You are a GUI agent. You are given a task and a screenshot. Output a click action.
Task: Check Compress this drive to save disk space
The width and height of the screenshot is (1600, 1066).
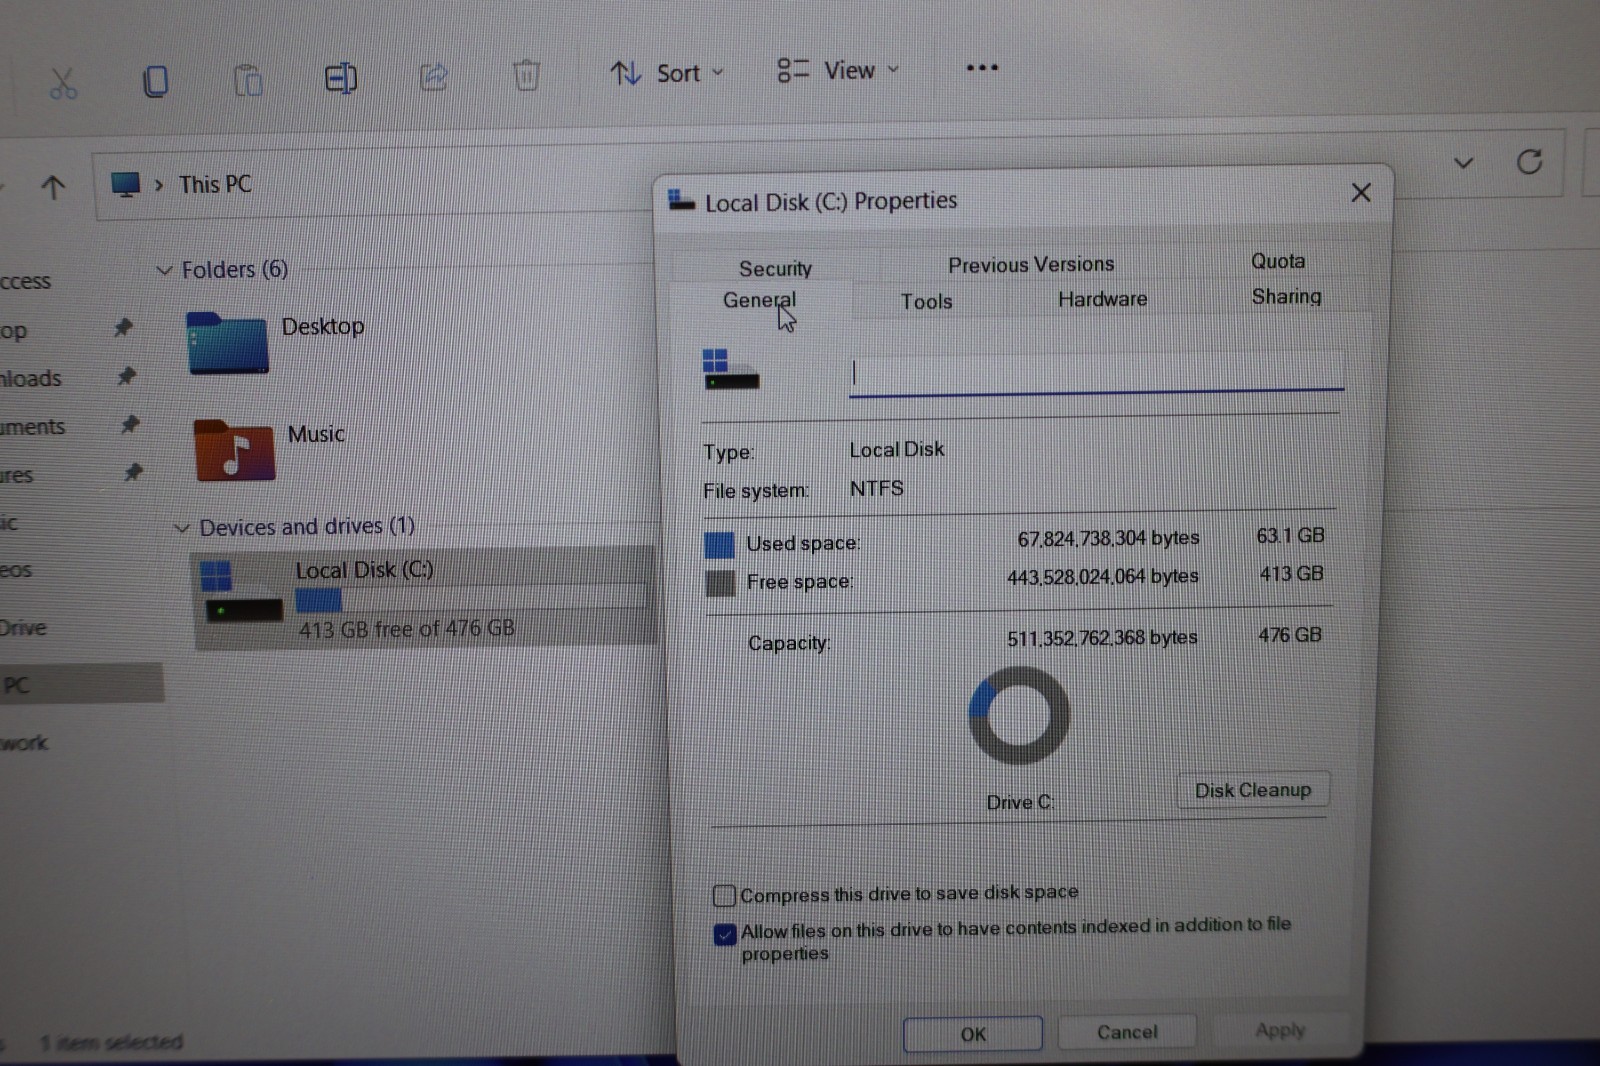click(x=724, y=895)
